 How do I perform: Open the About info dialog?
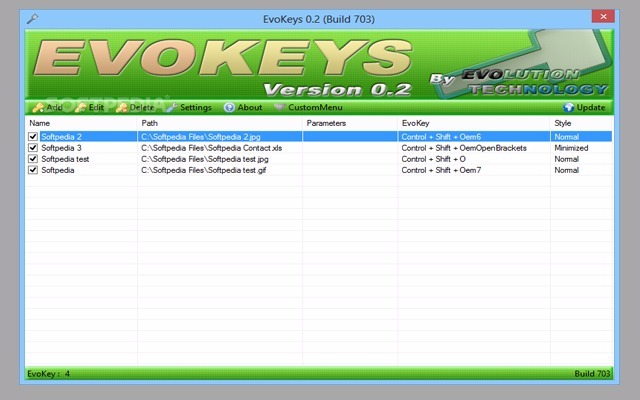(x=243, y=107)
